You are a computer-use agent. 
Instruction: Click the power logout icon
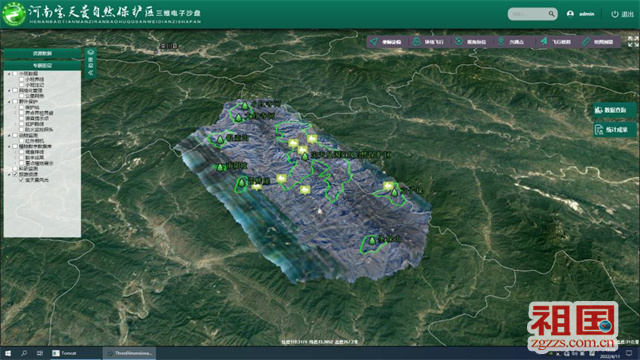tap(615, 14)
